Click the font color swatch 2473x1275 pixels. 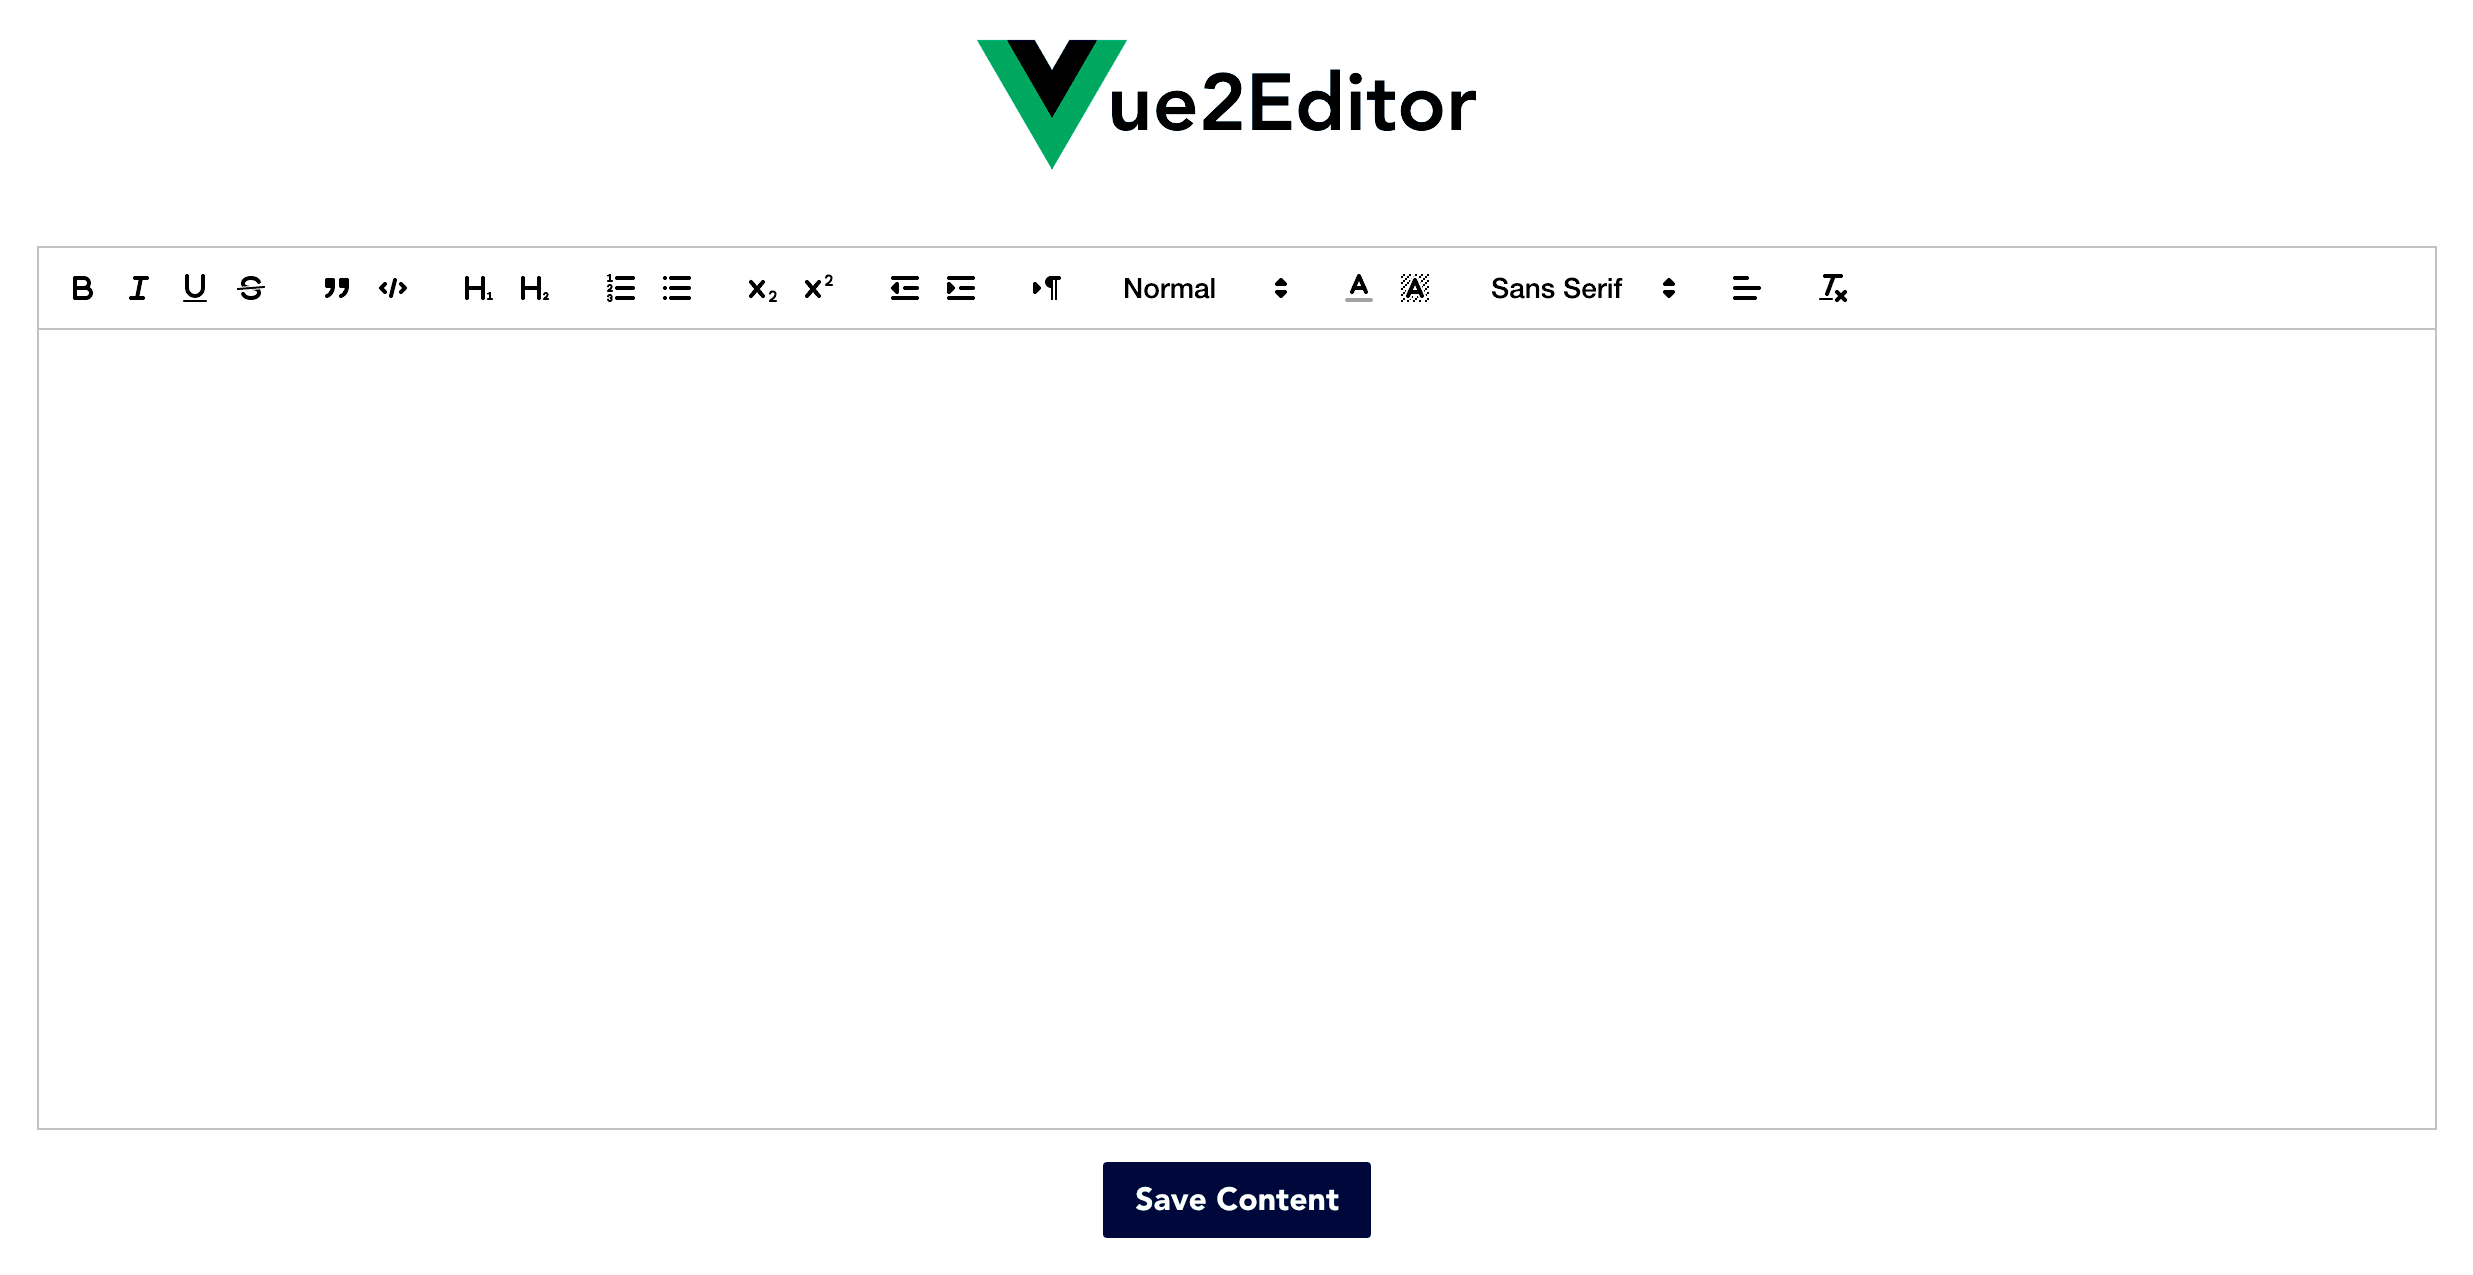pyautogui.click(x=1358, y=288)
